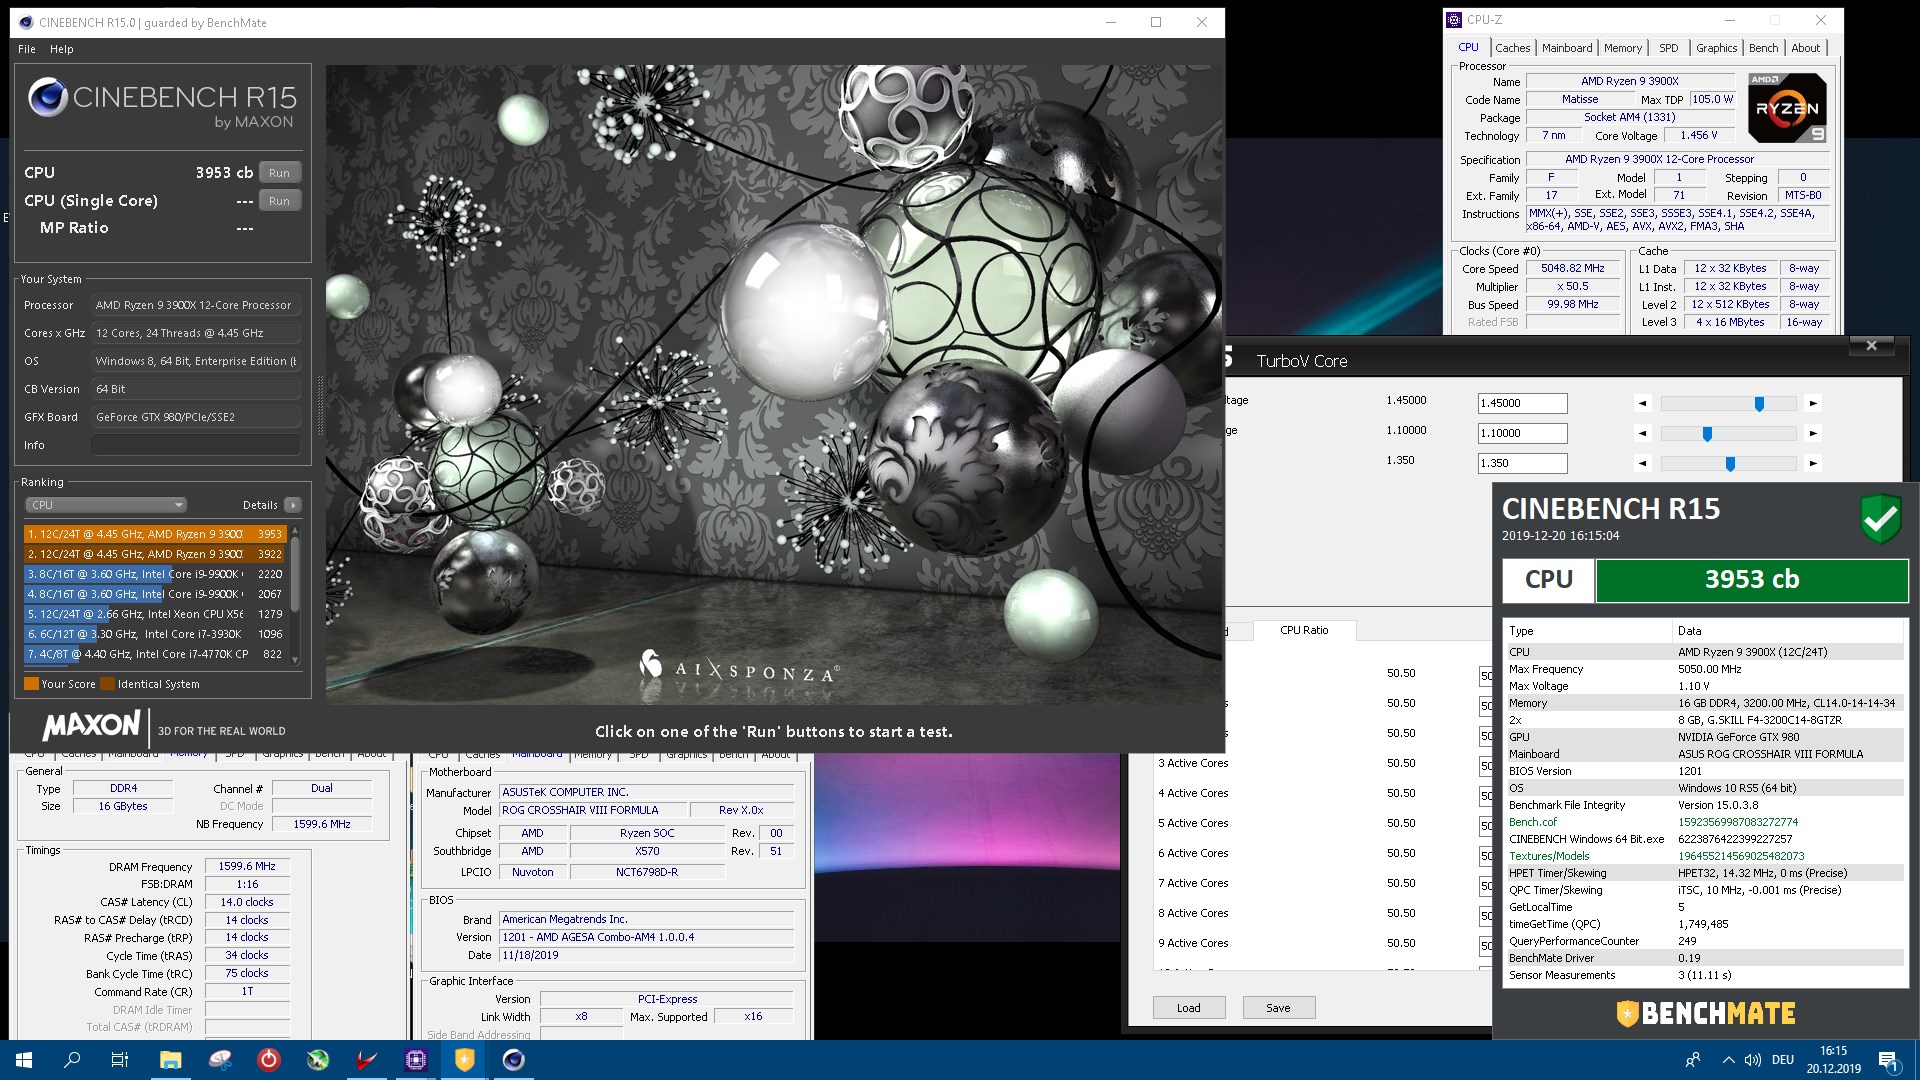Open the CPU ranking dropdown in Cinebench
Viewport: 1920px width, 1080px height.
(107, 505)
